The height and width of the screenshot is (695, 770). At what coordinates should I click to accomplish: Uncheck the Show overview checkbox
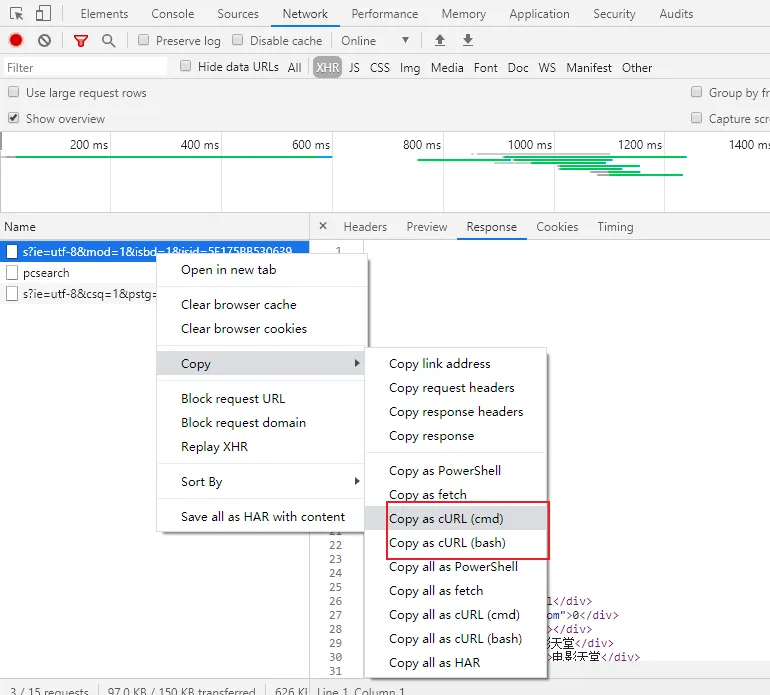(x=14, y=118)
